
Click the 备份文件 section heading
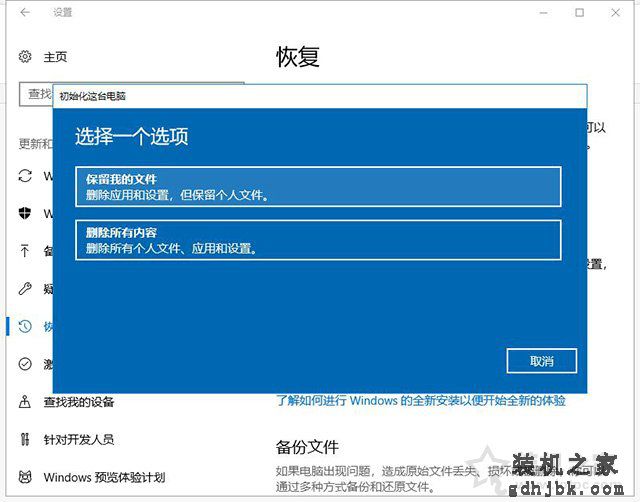point(307,447)
